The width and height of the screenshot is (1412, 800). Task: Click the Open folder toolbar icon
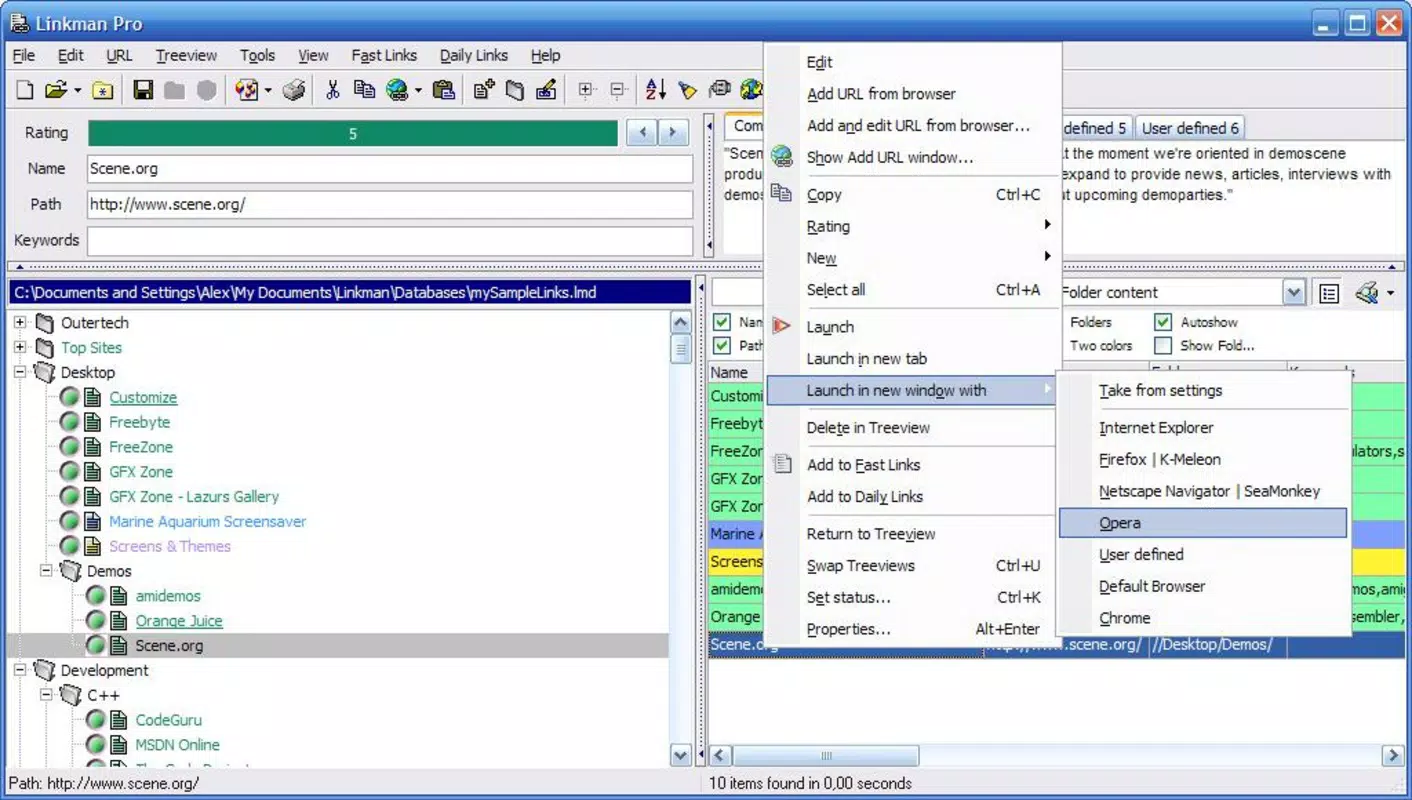tap(56, 91)
